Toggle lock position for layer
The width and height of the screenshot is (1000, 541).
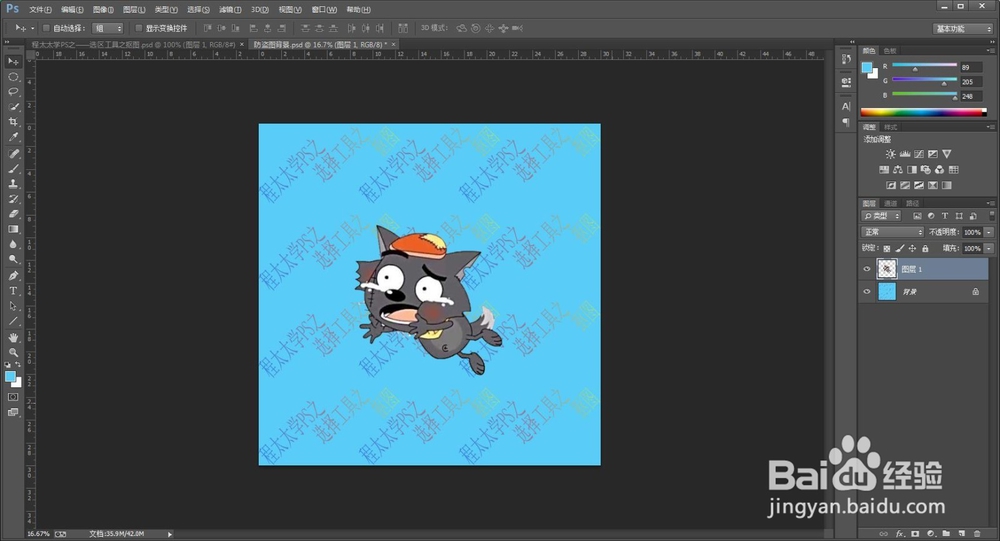click(912, 248)
